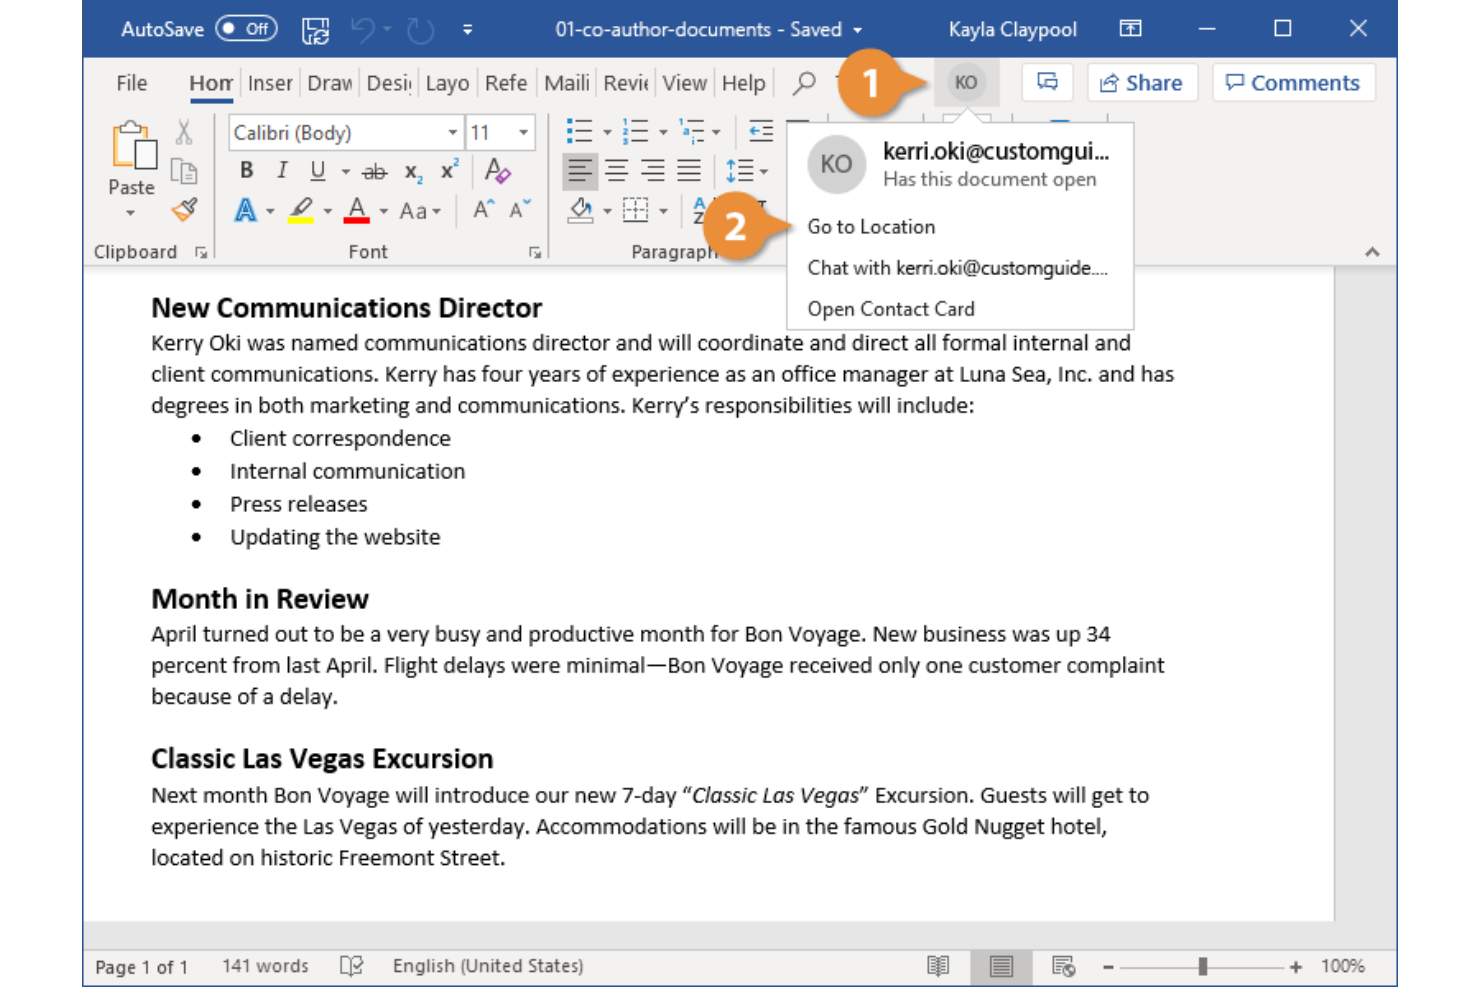The image size is (1480, 987).
Task: Click the spelling check icon in status bar
Action: 350,965
